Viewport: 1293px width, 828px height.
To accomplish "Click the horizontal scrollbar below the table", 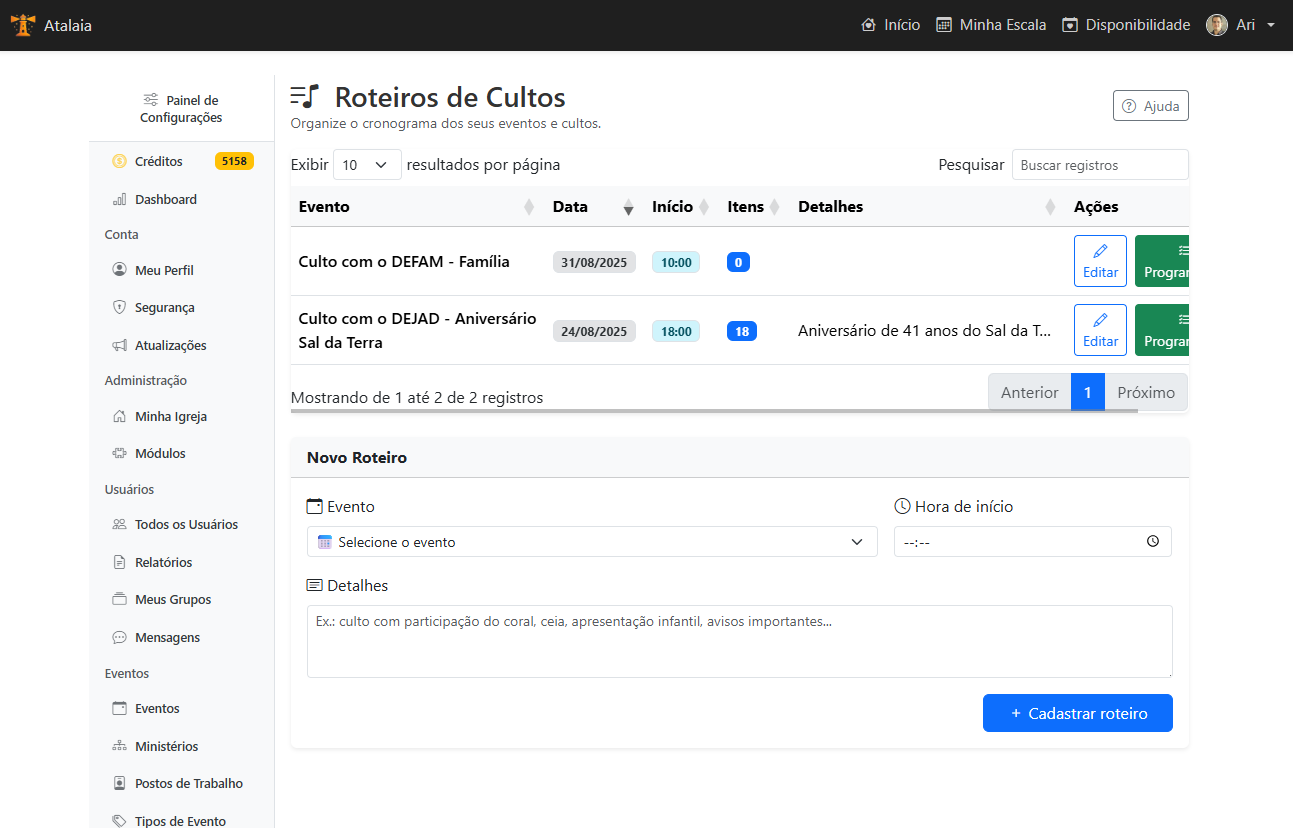I will (x=713, y=411).
